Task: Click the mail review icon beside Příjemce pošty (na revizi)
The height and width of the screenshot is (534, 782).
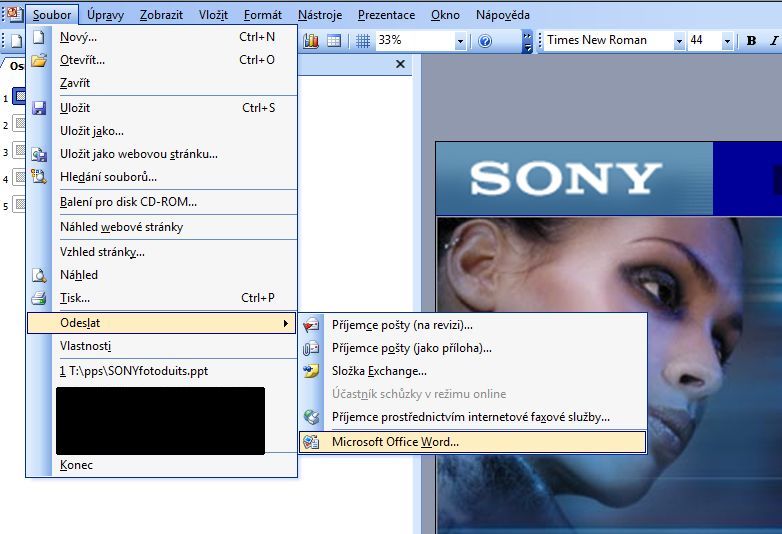Action: [x=311, y=325]
